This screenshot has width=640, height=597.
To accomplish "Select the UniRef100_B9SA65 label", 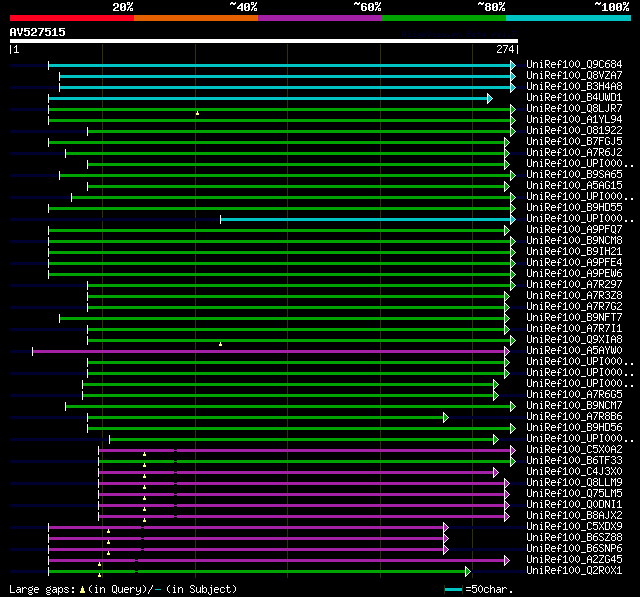I will [574, 175].
